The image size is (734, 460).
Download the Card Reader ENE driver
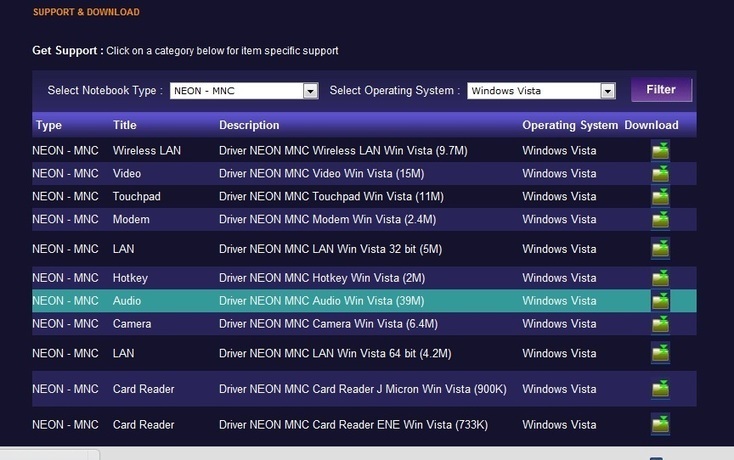click(x=660, y=424)
